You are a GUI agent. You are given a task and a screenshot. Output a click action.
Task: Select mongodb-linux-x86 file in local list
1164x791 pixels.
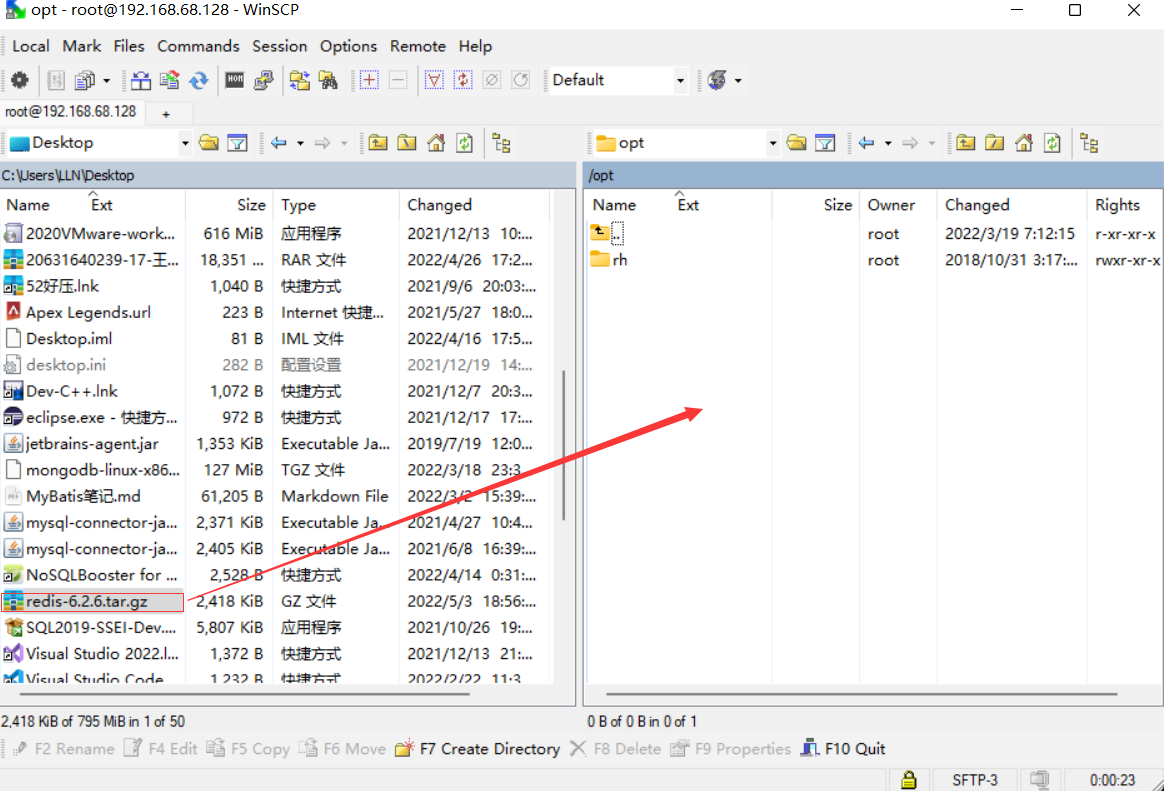93,470
